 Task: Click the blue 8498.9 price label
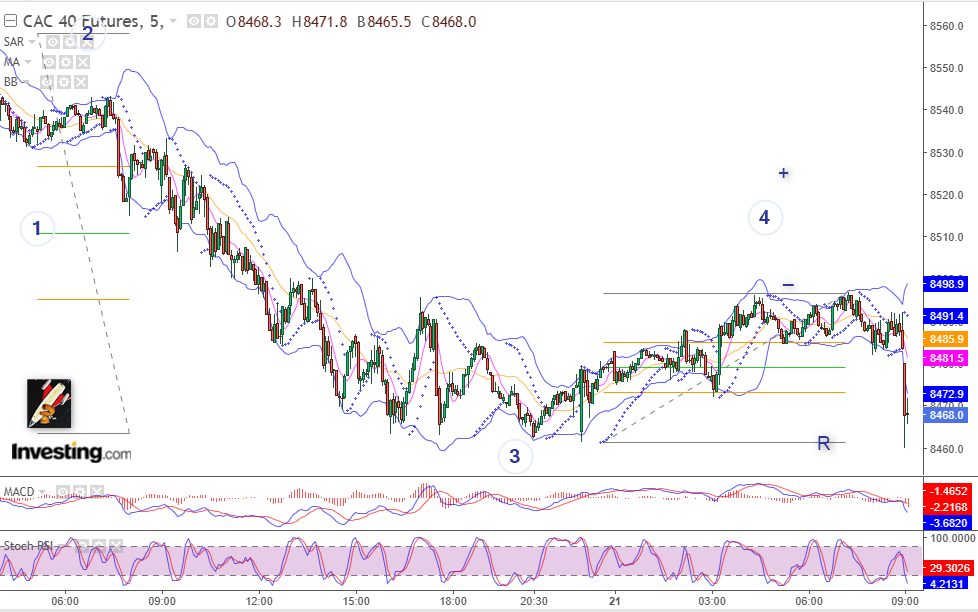click(946, 284)
